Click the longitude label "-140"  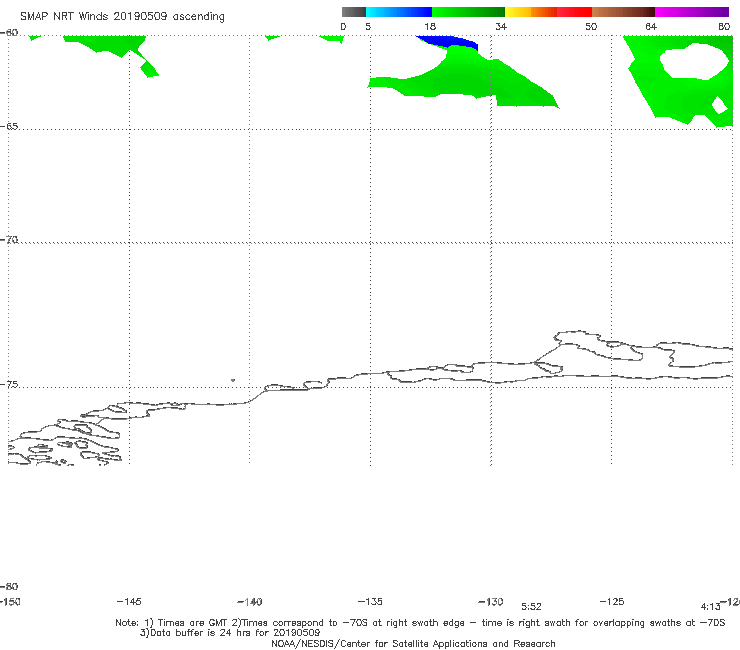(x=250, y=602)
